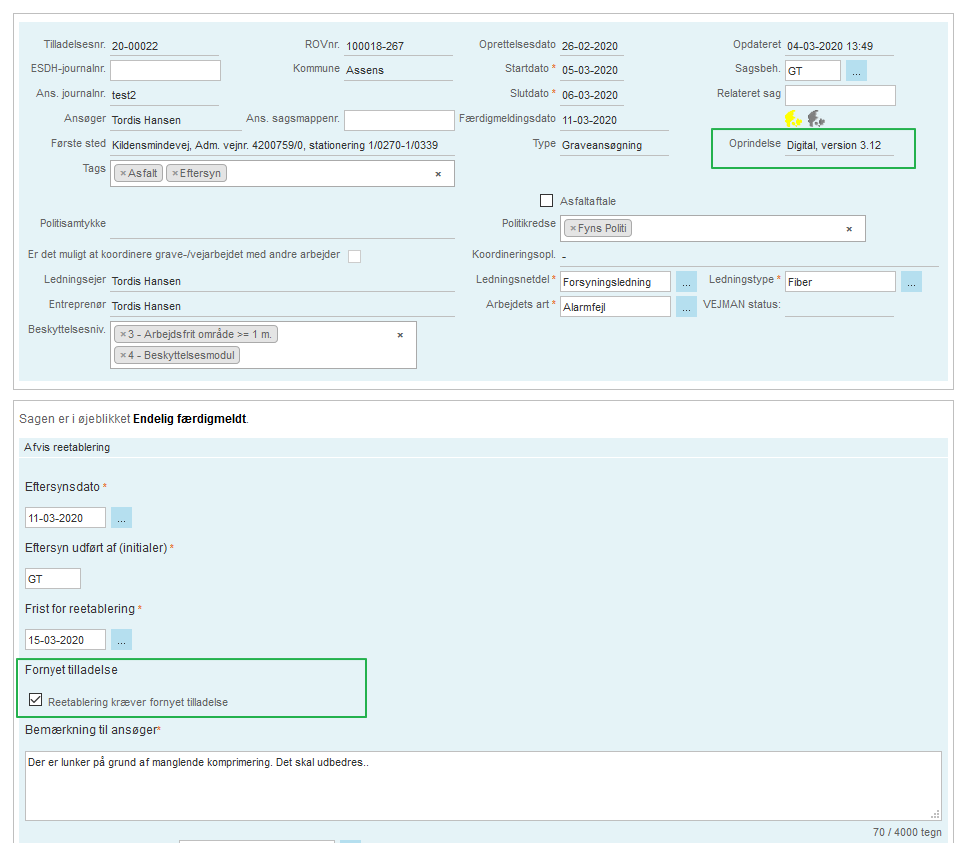The image size is (961, 843).
Task: Remove '3 - Arbejdsfrit område' protection level
Action: pos(123,334)
